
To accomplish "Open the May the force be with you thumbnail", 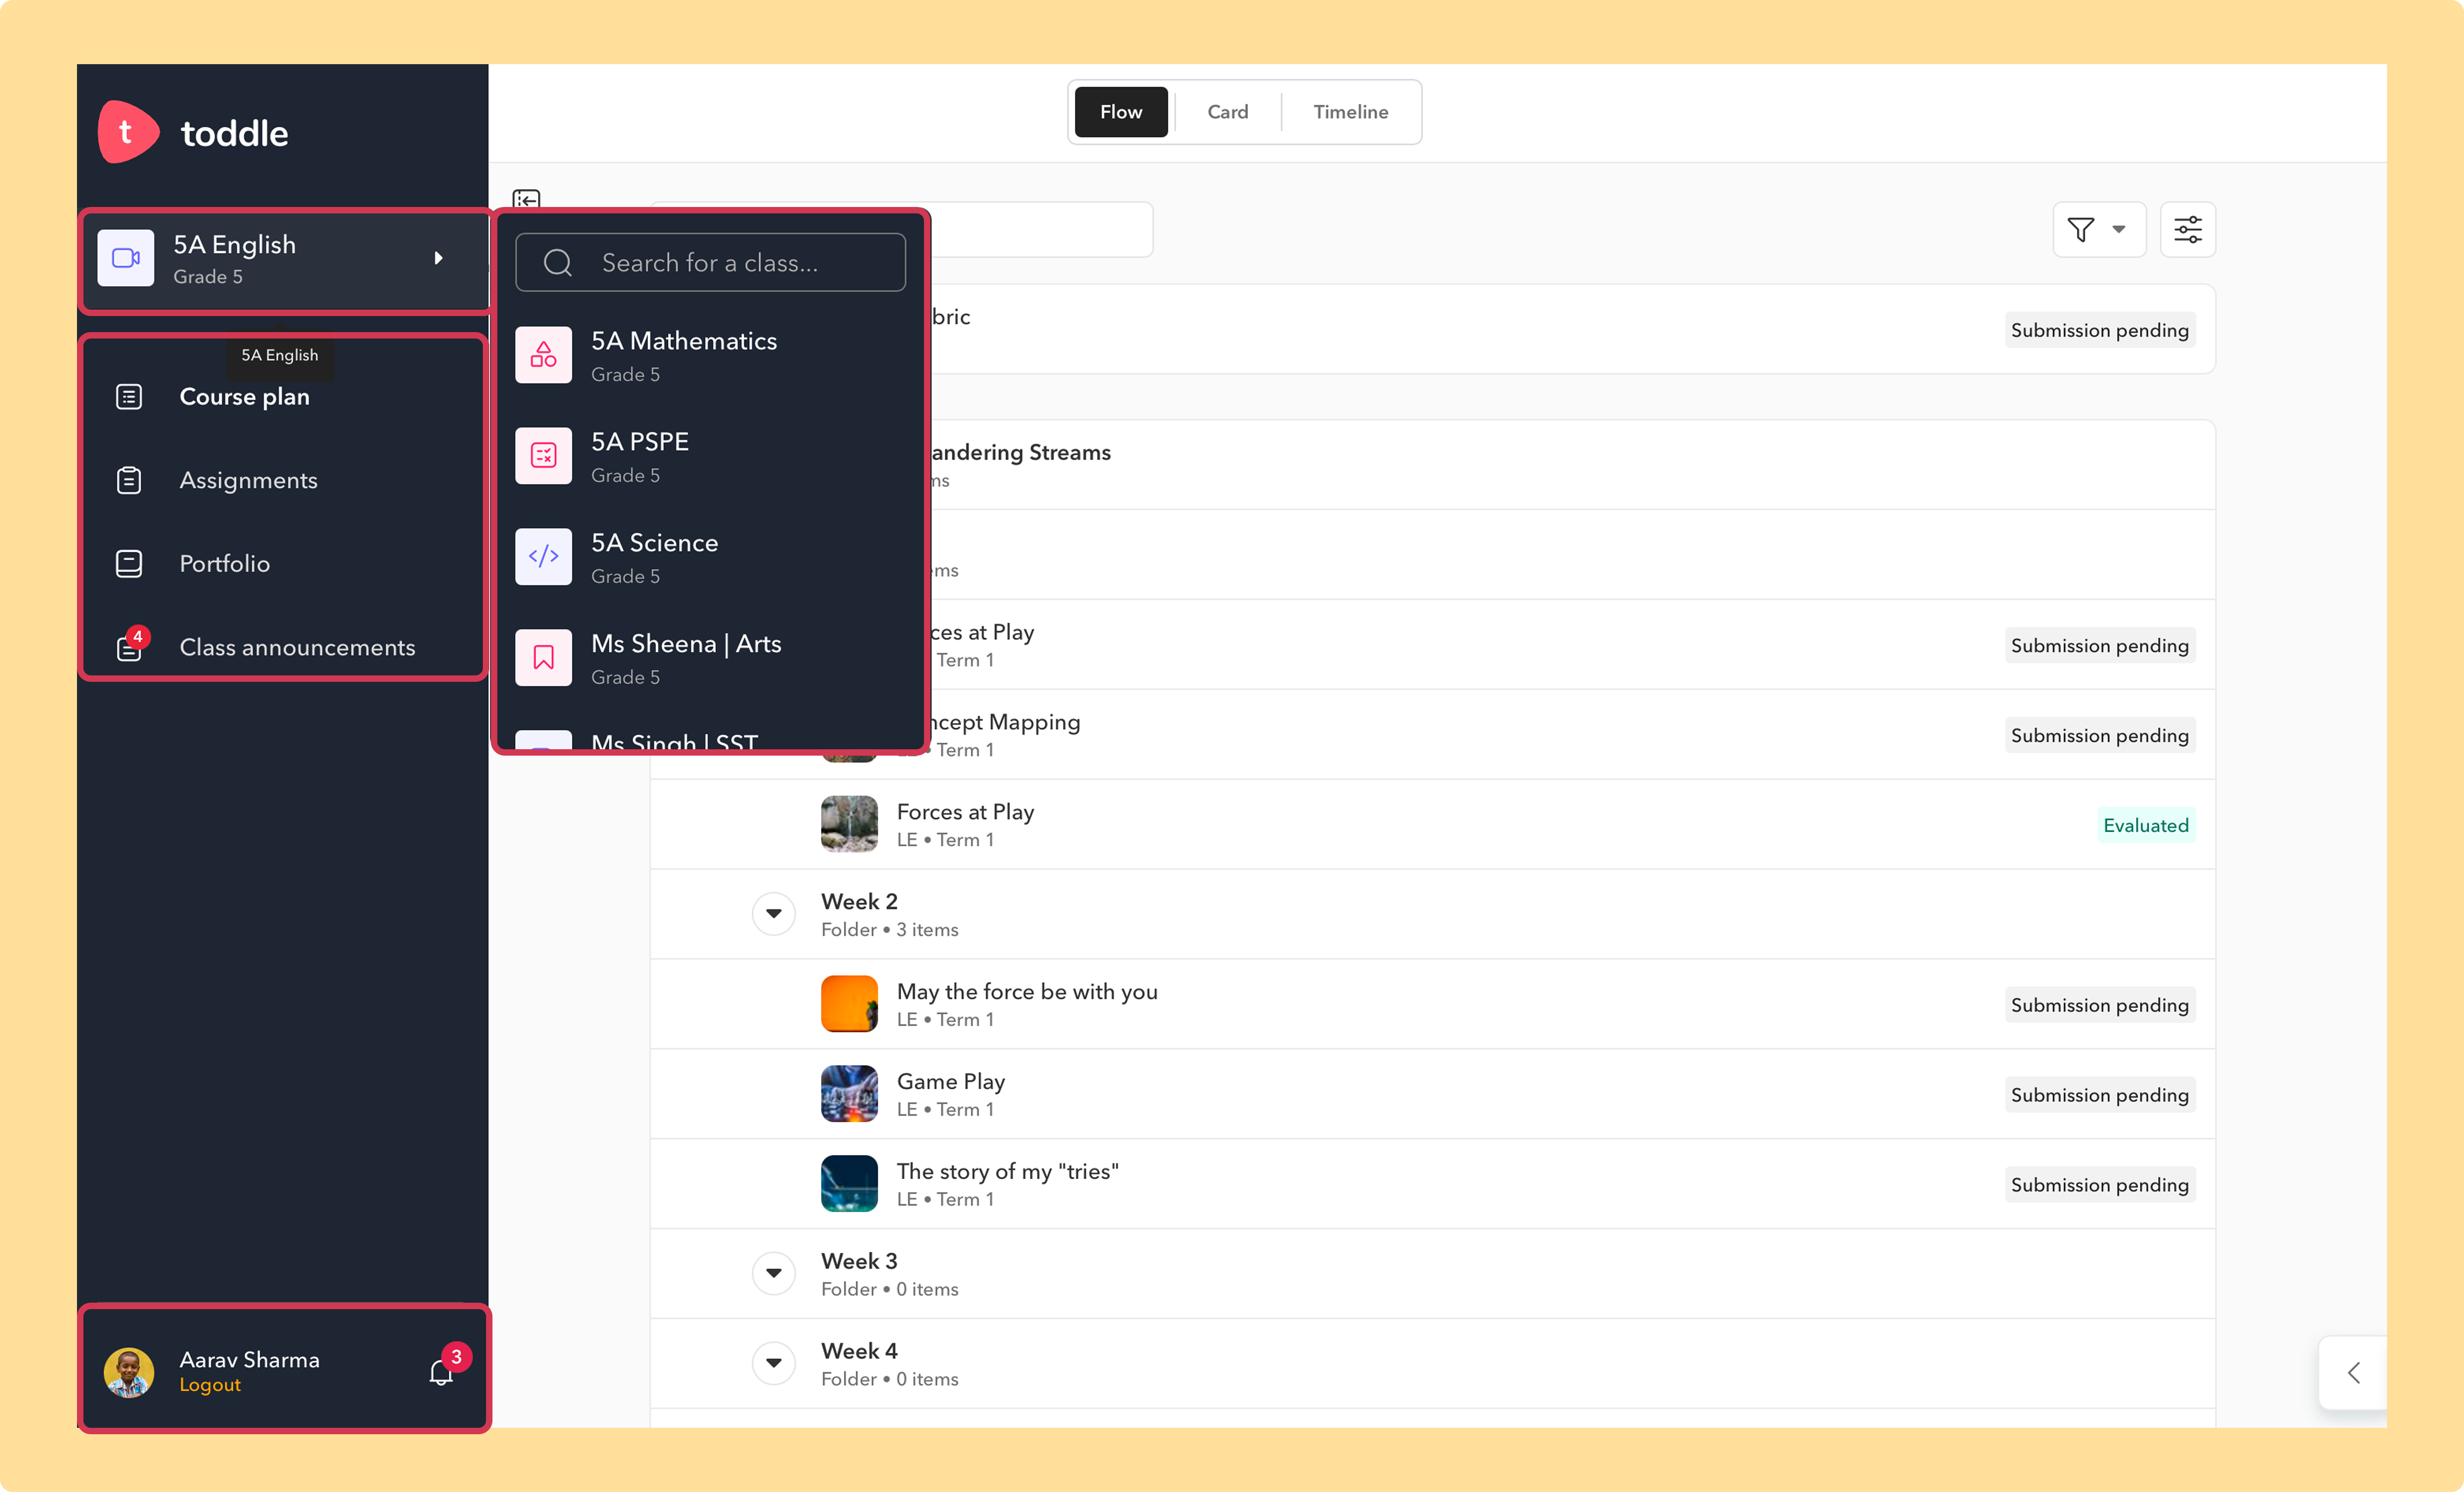I will tap(849, 1004).
